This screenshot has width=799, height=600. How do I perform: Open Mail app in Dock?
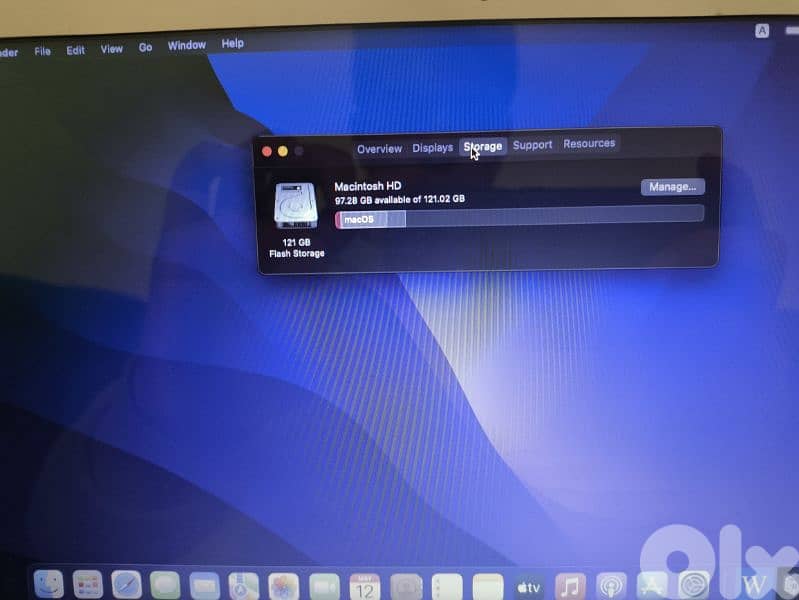[x=204, y=586]
